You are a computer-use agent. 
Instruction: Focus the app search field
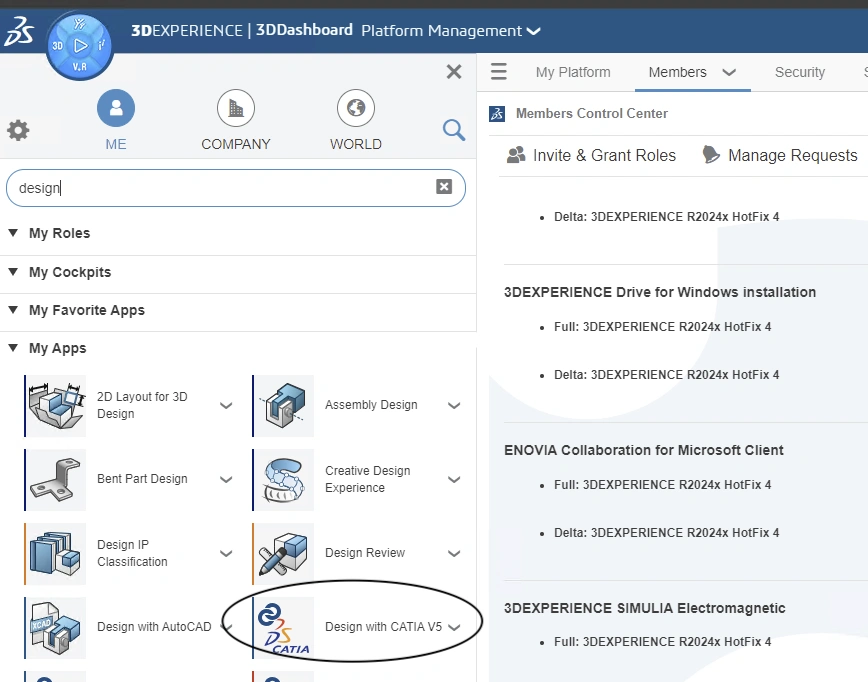[x=236, y=188]
